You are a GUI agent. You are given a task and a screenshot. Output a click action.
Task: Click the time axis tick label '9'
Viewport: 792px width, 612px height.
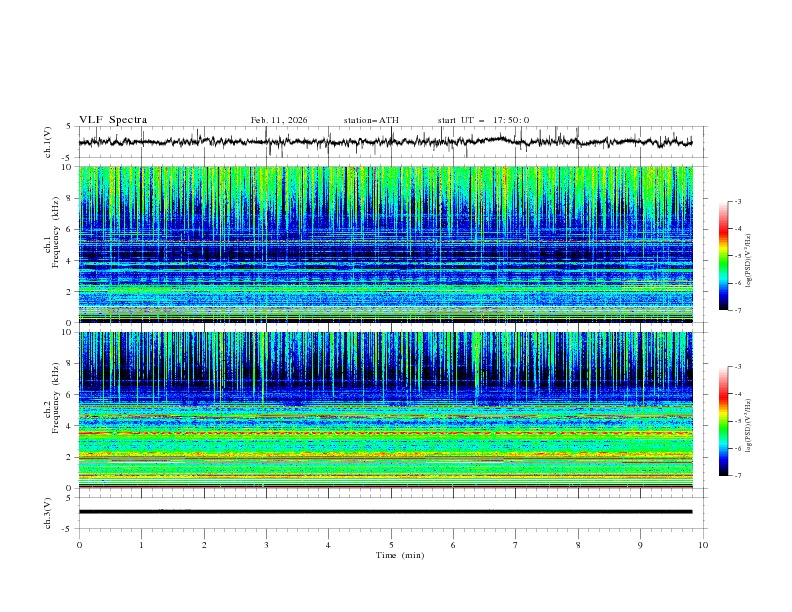(640, 545)
